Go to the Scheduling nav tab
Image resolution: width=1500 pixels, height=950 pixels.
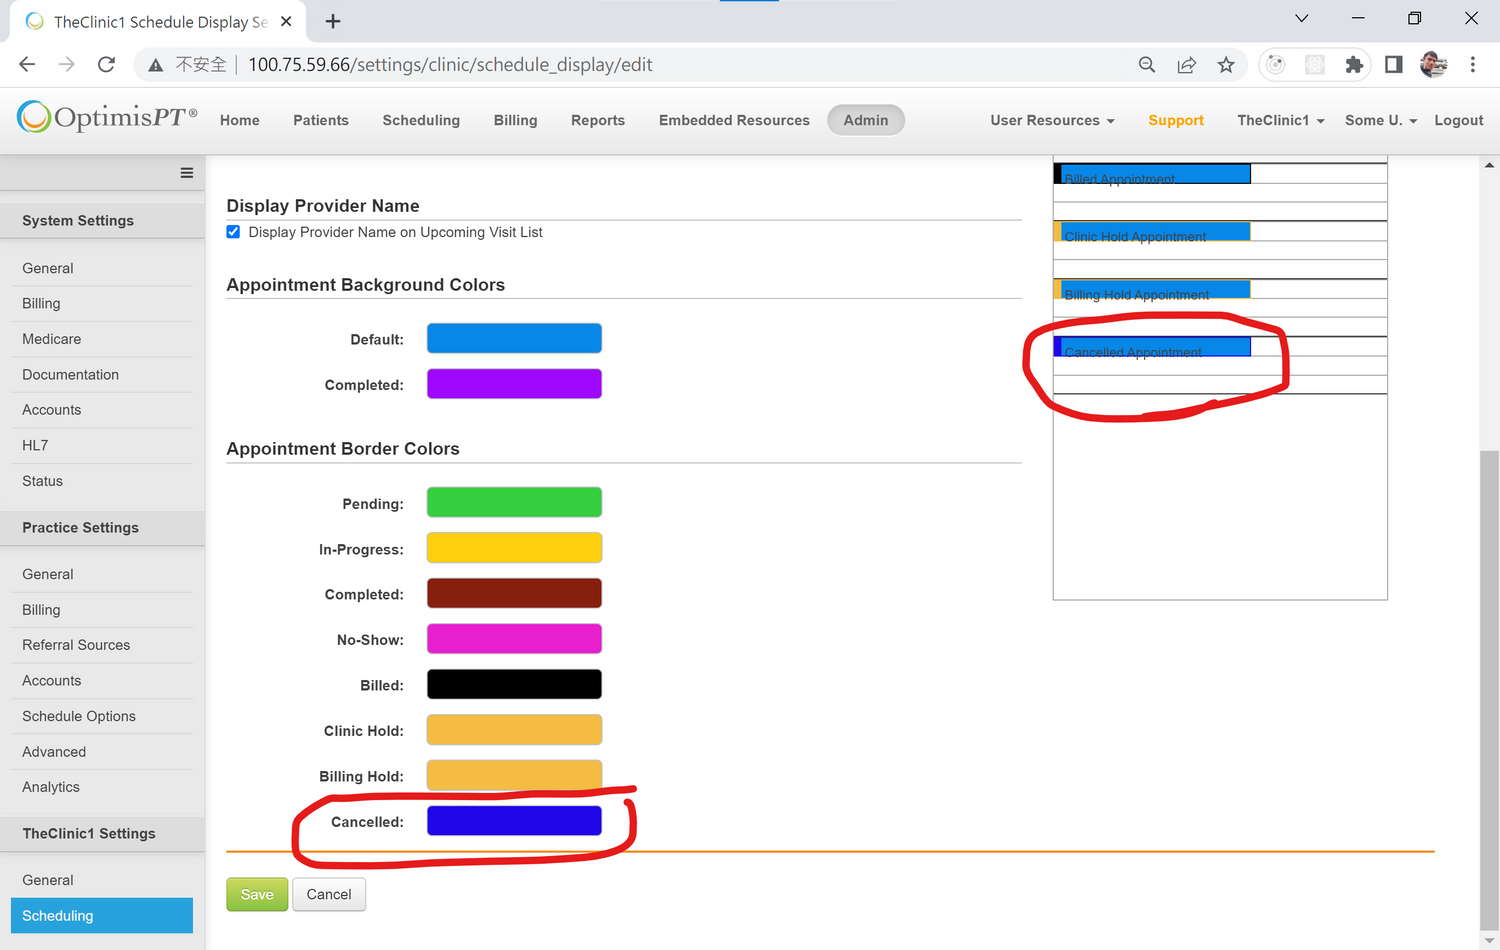pyautogui.click(x=421, y=120)
